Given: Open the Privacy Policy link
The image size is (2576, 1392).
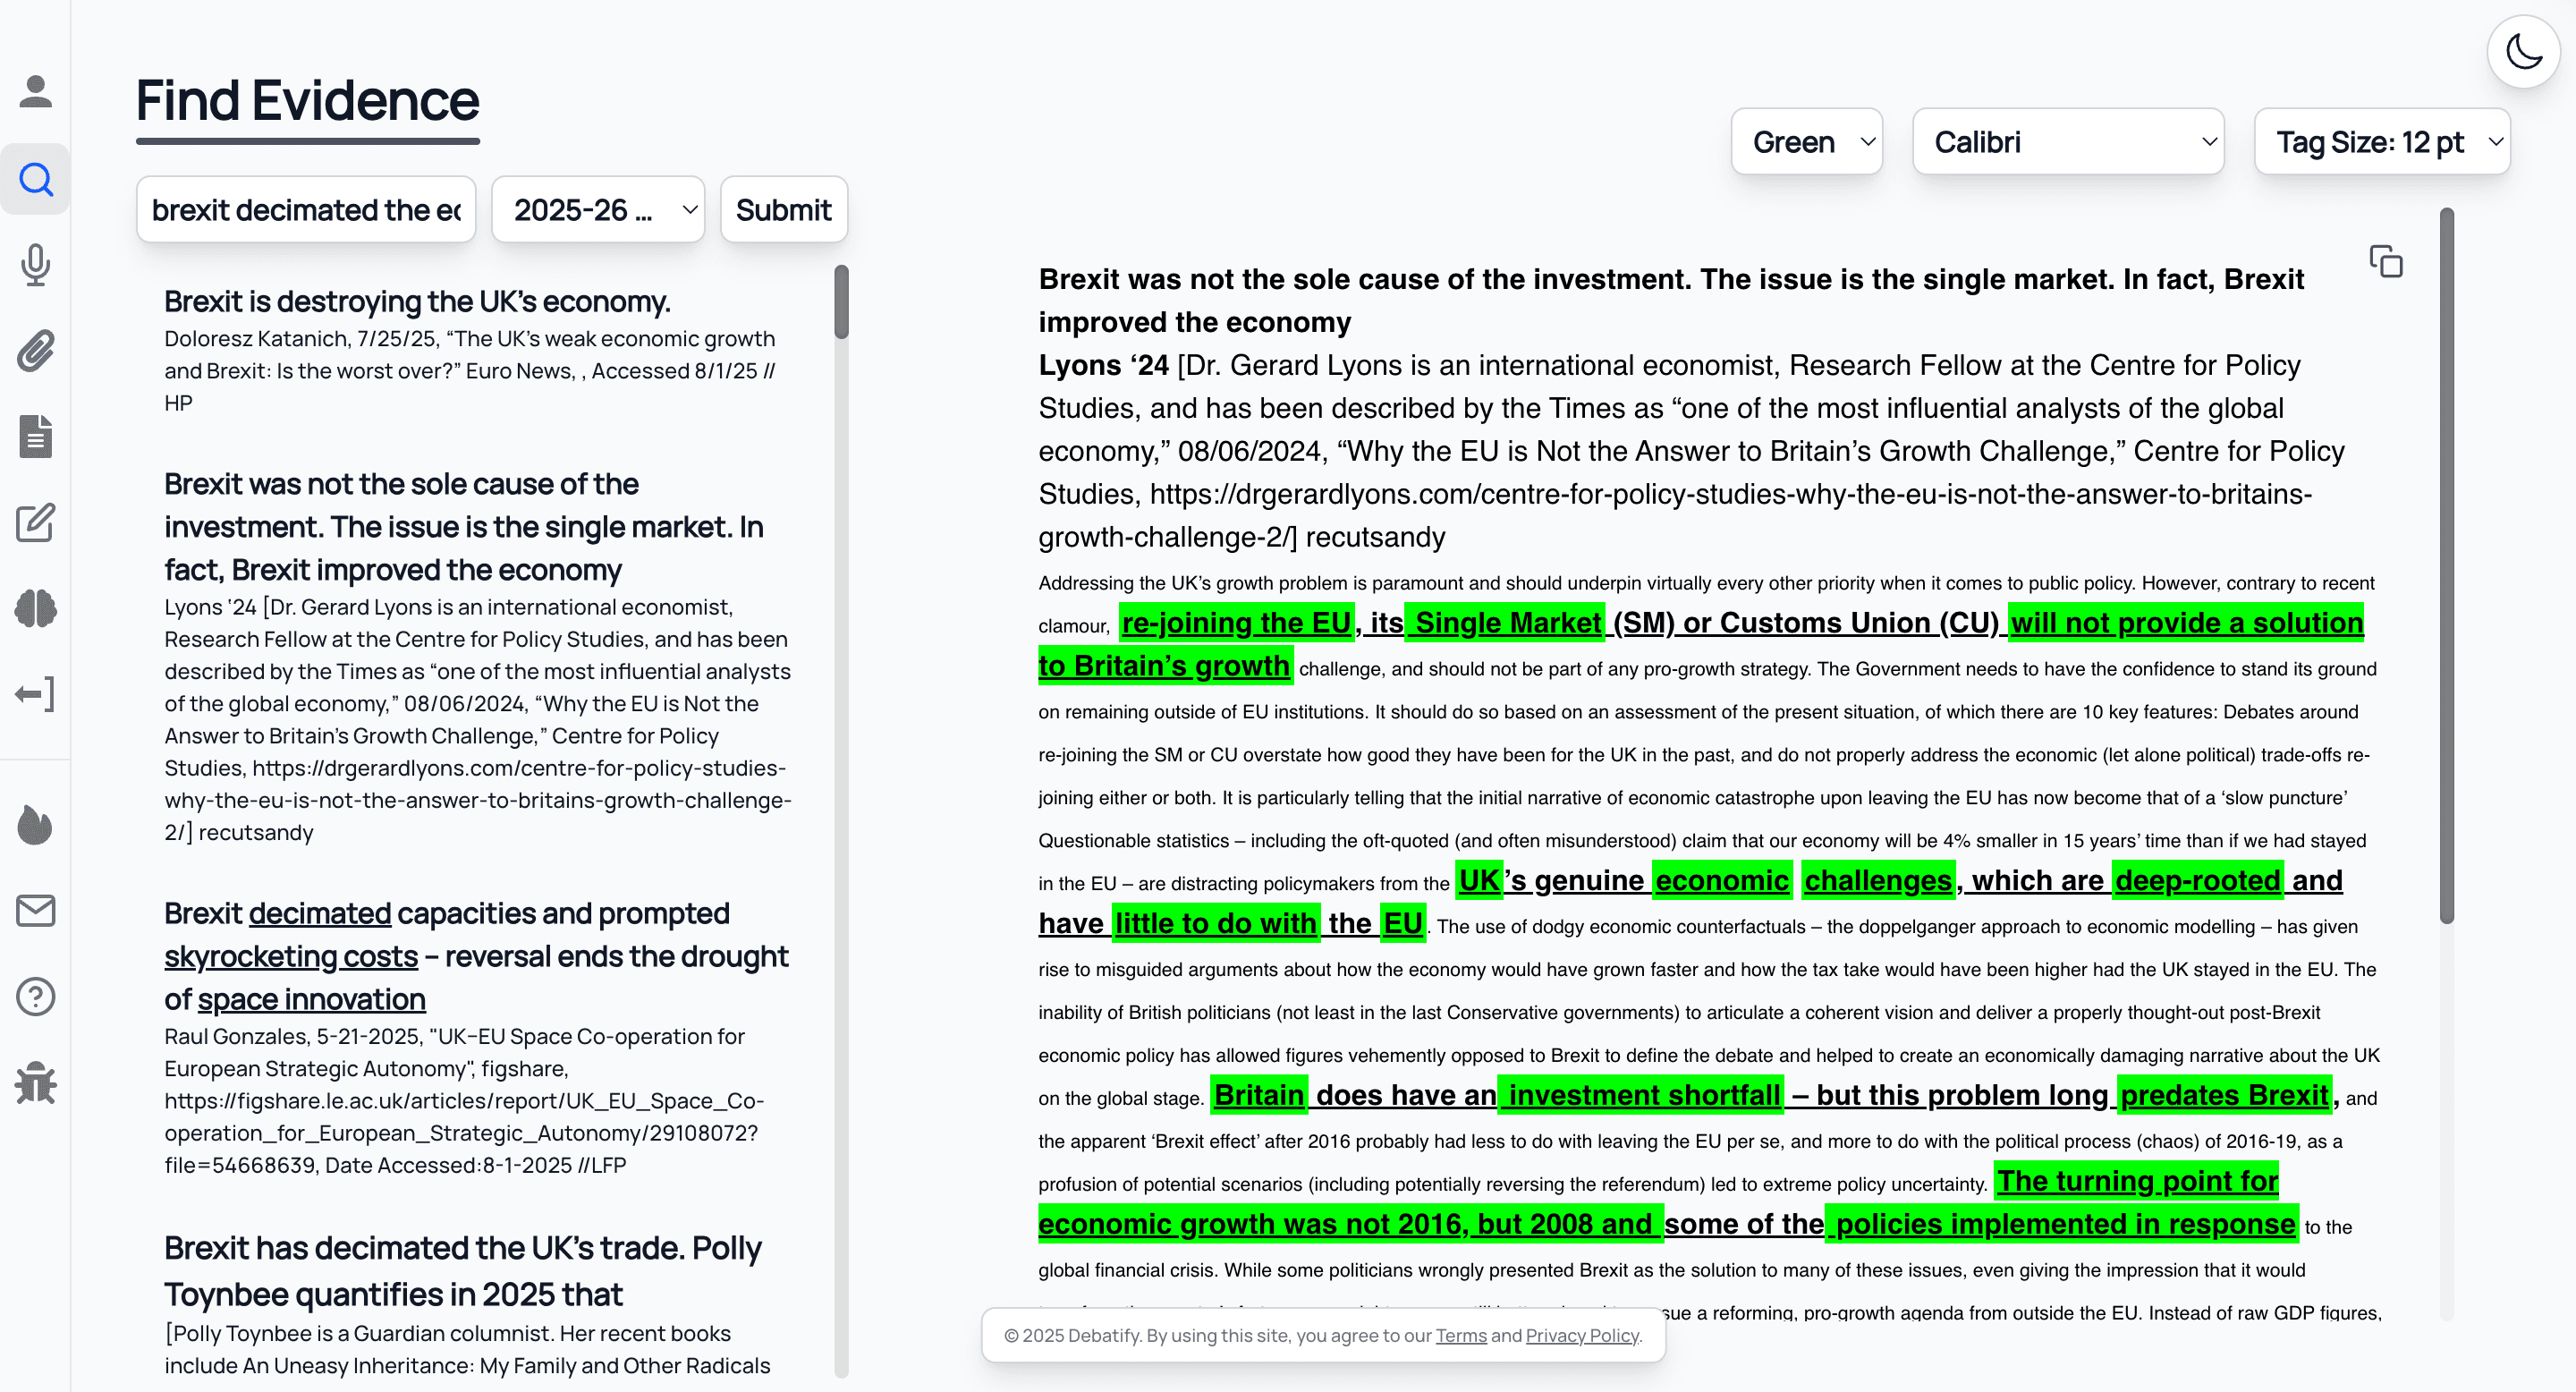Looking at the screenshot, I should click(1582, 1335).
